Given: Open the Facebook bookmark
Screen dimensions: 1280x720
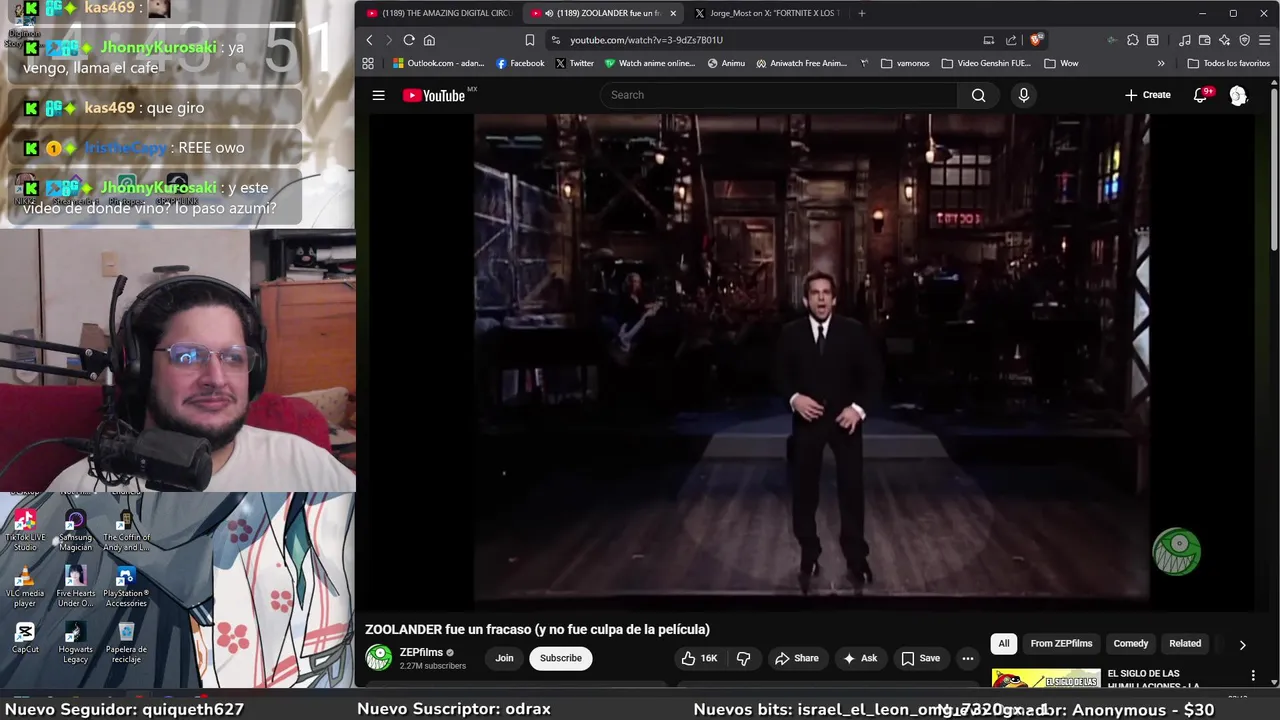Looking at the screenshot, I should click(x=520, y=63).
